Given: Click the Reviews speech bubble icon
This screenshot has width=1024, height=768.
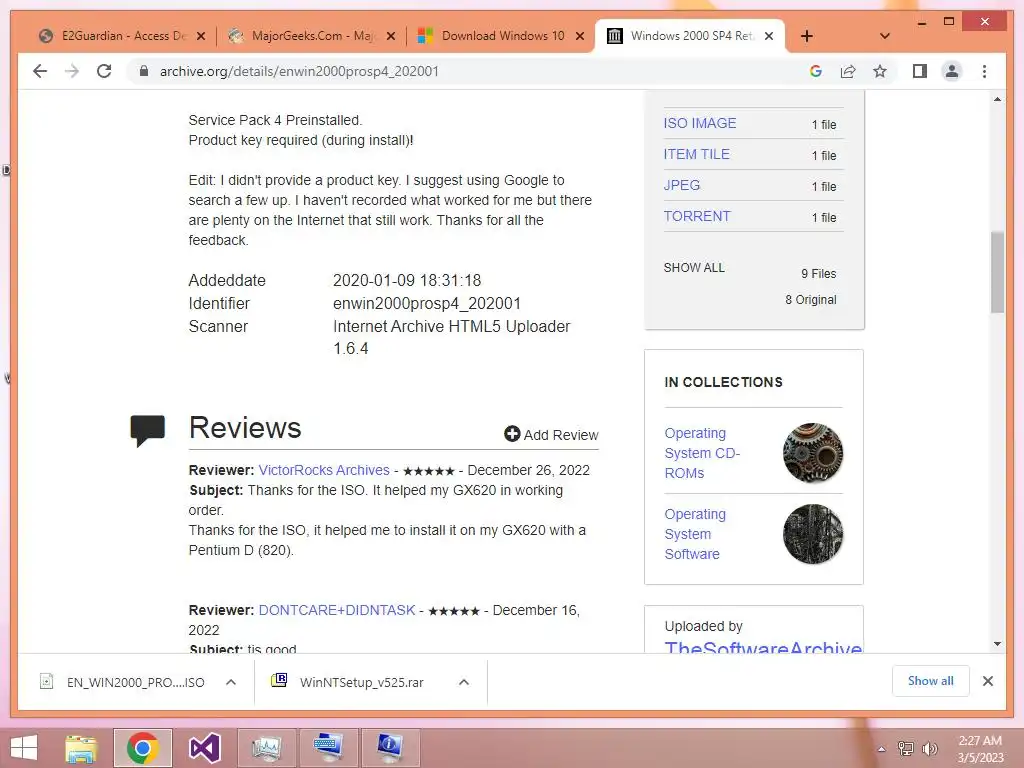Looking at the screenshot, I should point(148,431).
